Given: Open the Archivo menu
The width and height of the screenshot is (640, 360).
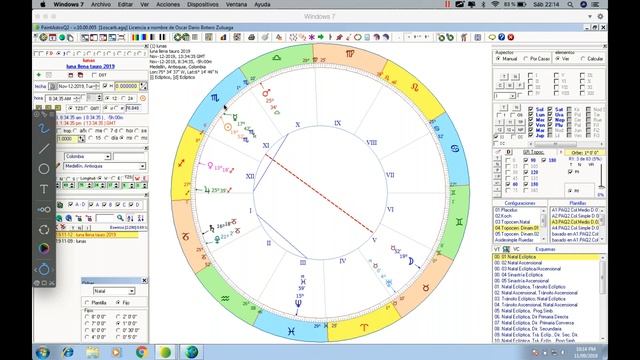Looking at the screenshot, I should [101, 4].
